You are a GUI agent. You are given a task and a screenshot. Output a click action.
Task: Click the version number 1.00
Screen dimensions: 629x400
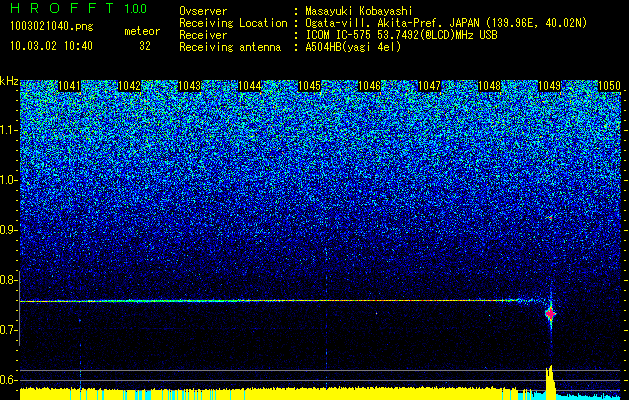click(135, 9)
